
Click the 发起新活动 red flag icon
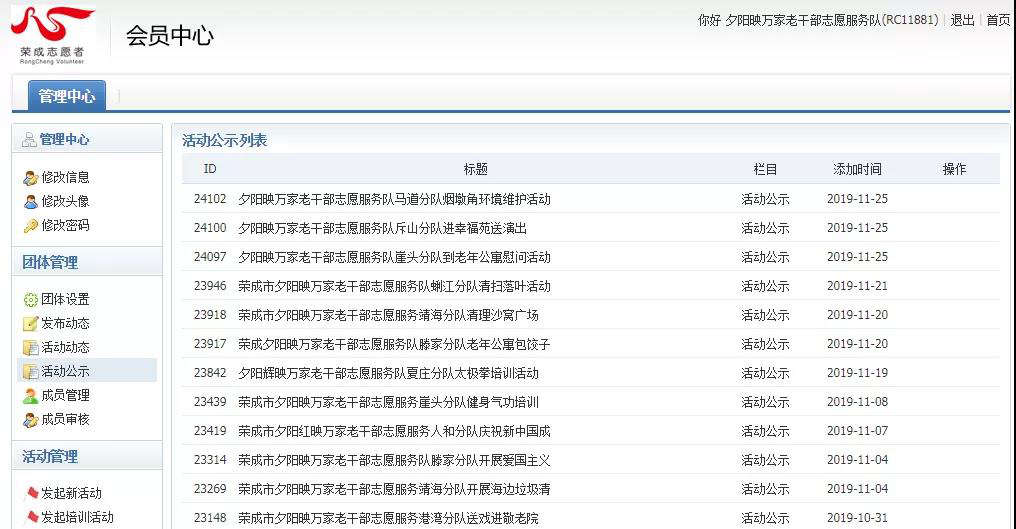click(30, 494)
